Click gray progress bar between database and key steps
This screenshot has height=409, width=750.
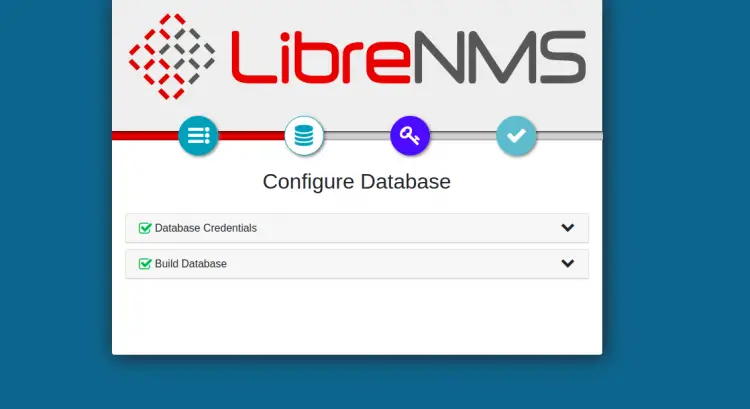[357, 136]
